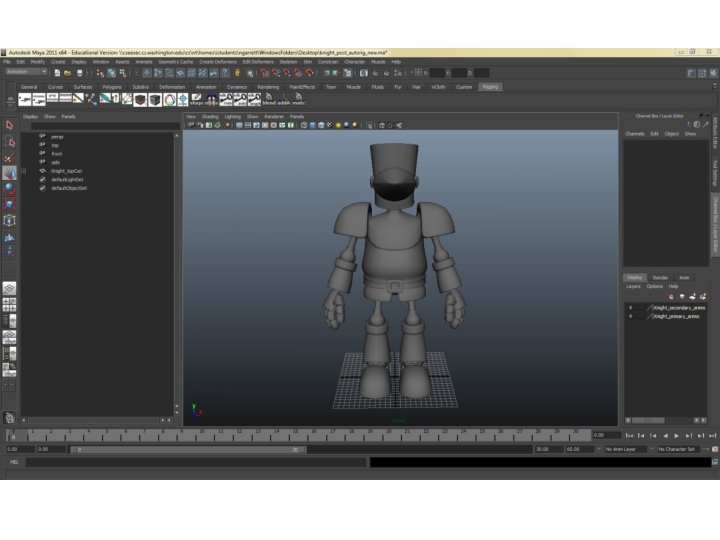
Task: Click the 'addA' shelf icon
Action: 283,100
